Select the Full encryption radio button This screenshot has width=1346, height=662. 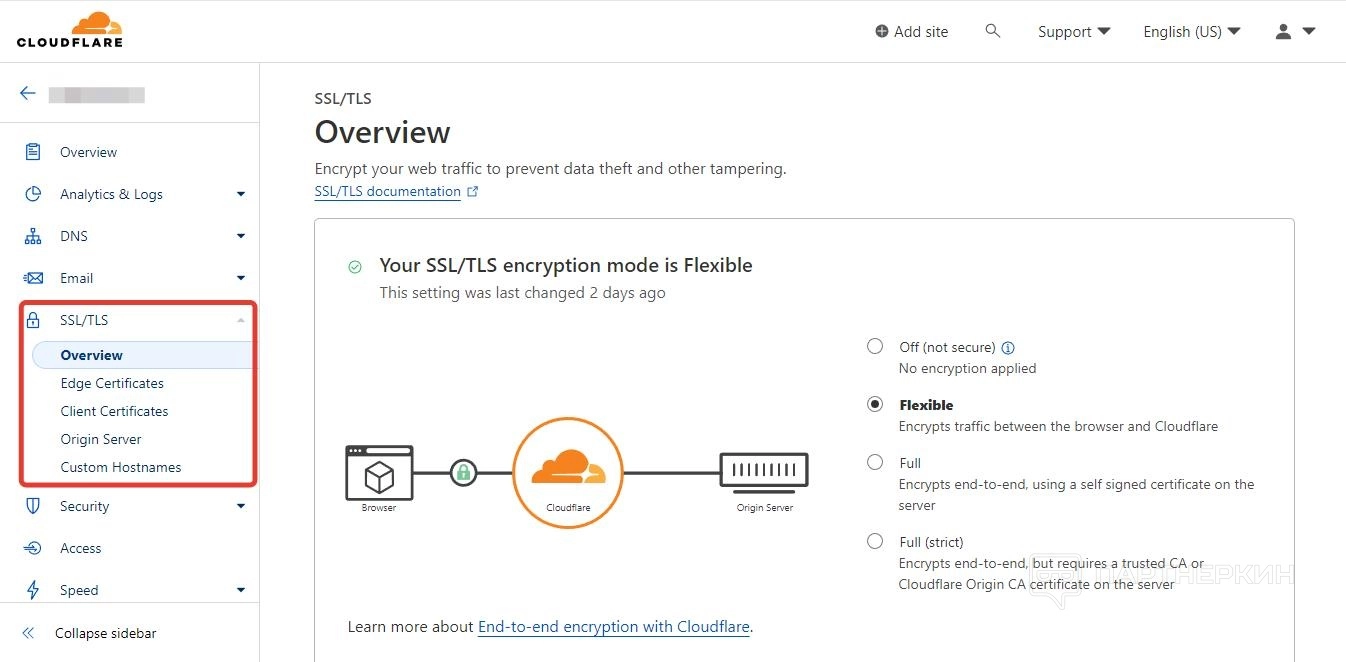tap(875, 462)
